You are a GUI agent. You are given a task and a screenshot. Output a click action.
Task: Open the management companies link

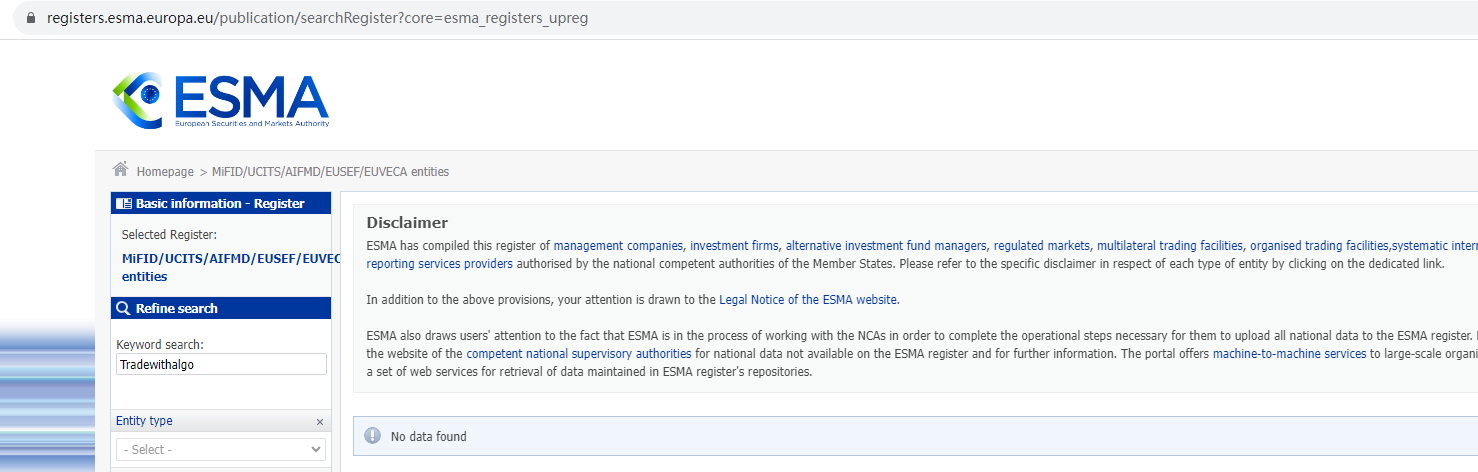(618, 246)
